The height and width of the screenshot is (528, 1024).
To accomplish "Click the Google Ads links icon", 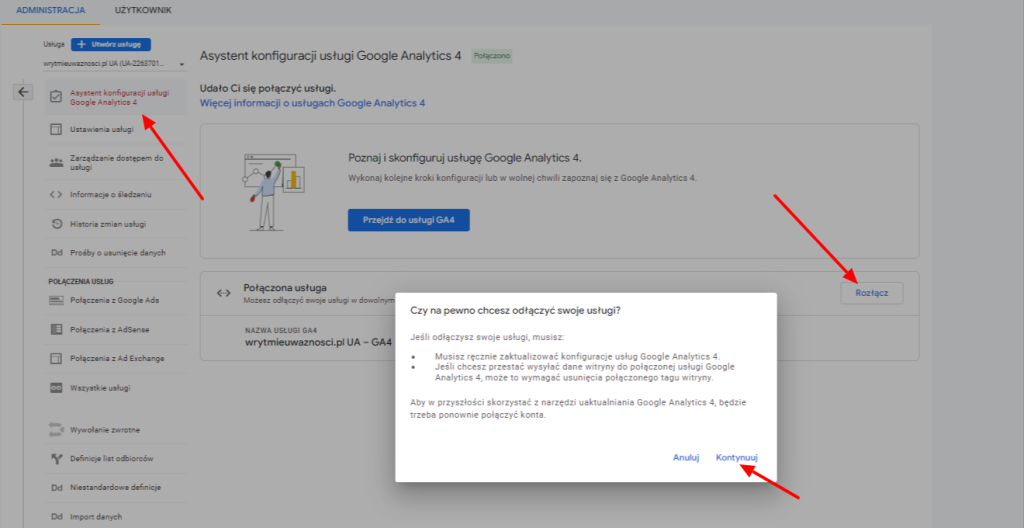I will (56, 301).
